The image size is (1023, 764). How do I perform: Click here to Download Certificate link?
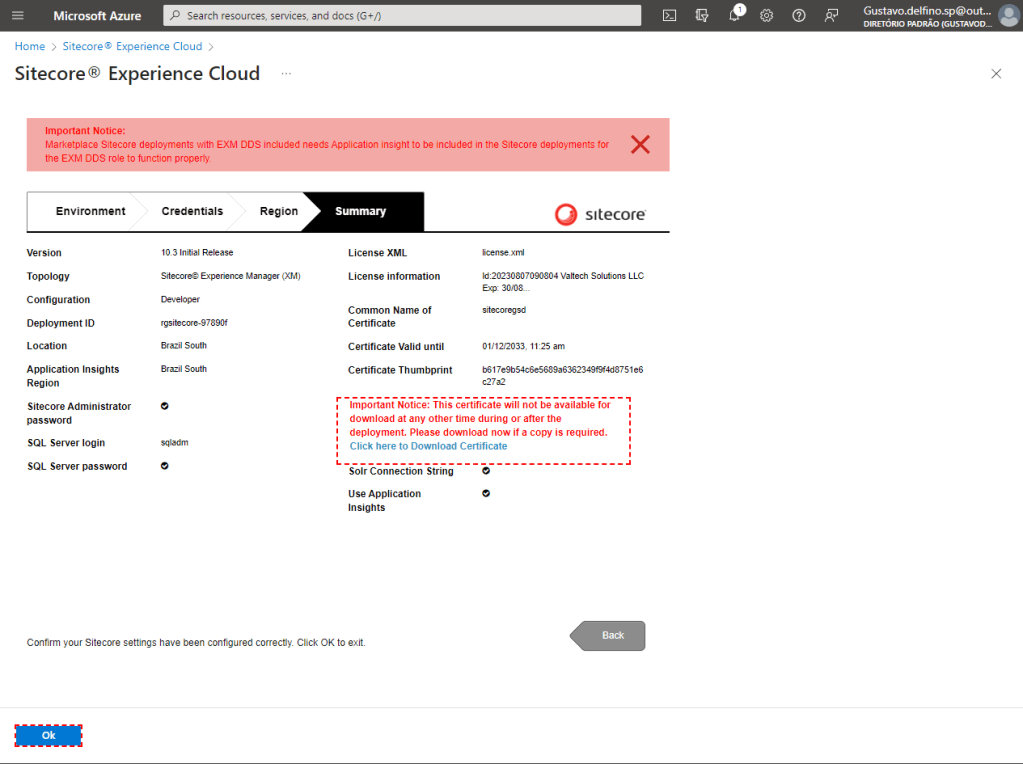coord(428,446)
